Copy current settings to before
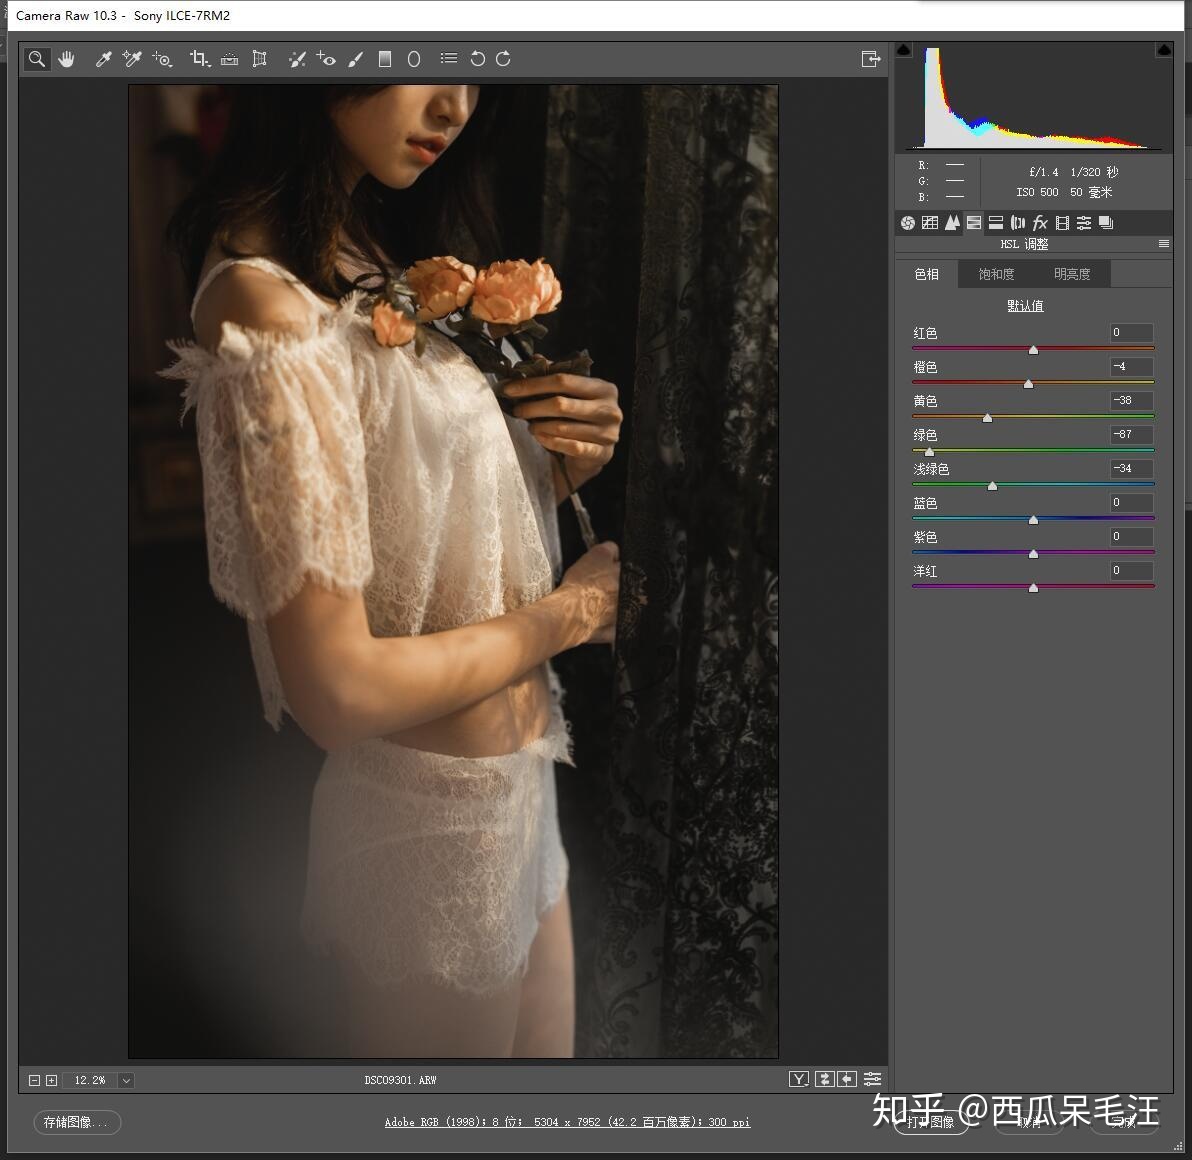 click(x=847, y=1079)
